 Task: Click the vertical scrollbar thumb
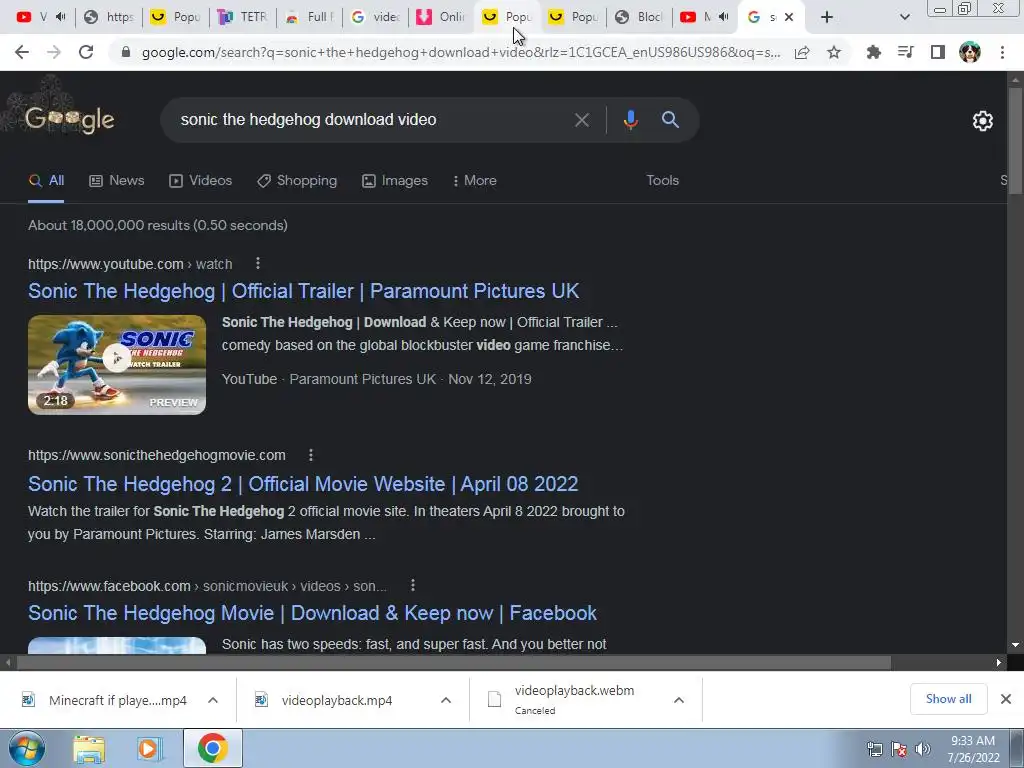coord(1015,142)
